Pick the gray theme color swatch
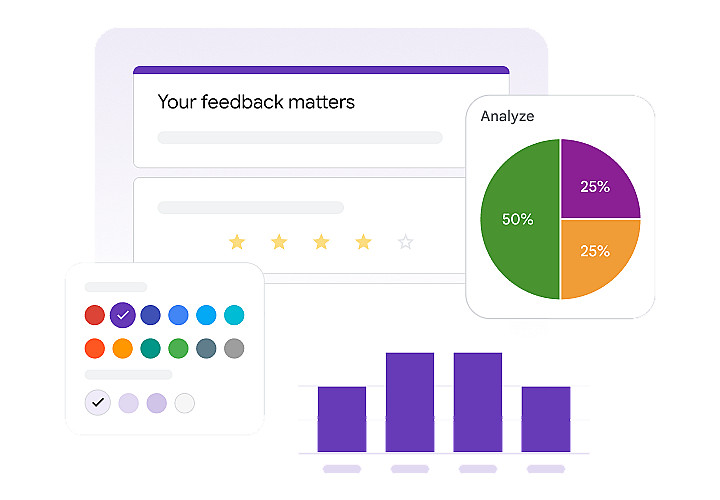The width and height of the screenshot is (720, 500). tap(234, 349)
